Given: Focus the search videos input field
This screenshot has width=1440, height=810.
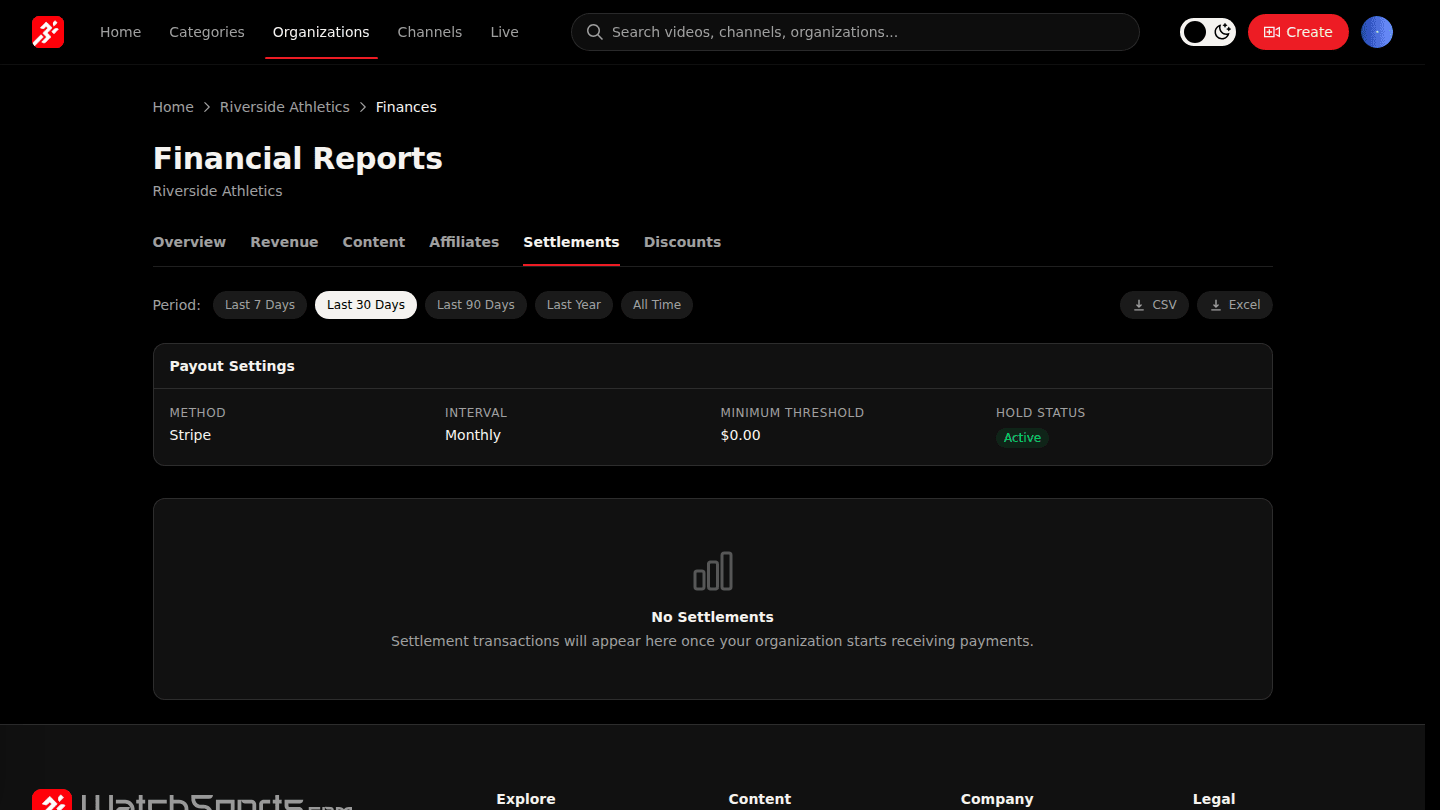Looking at the screenshot, I should 855,32.
